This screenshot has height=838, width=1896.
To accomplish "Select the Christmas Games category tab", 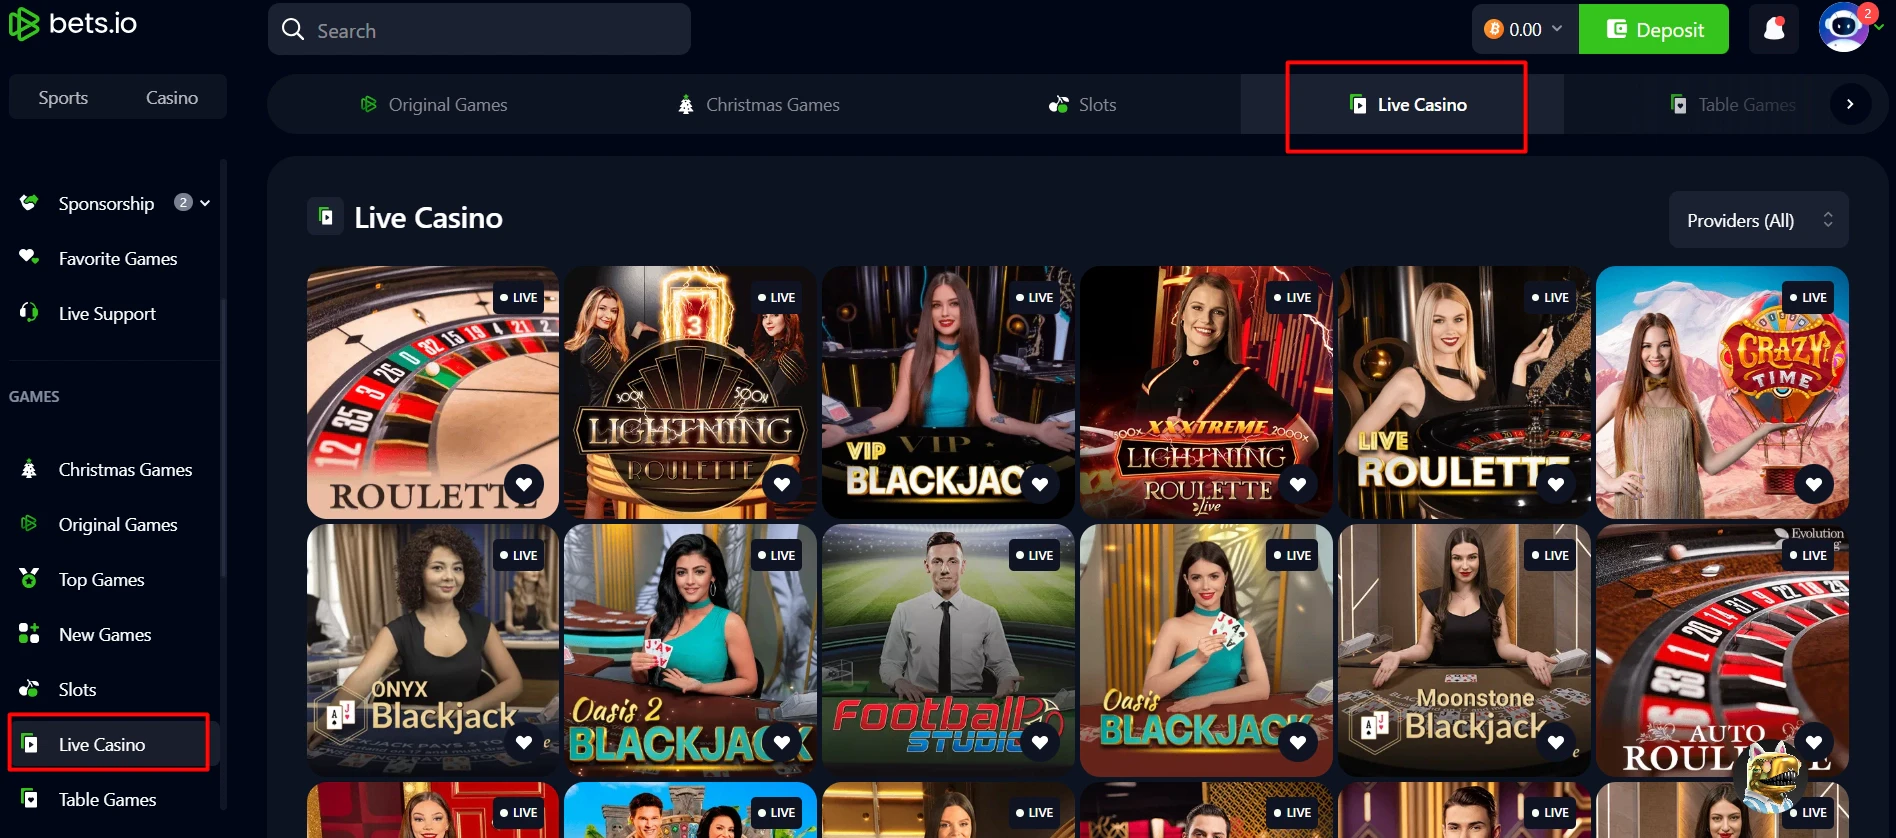I will click(758, 104).
